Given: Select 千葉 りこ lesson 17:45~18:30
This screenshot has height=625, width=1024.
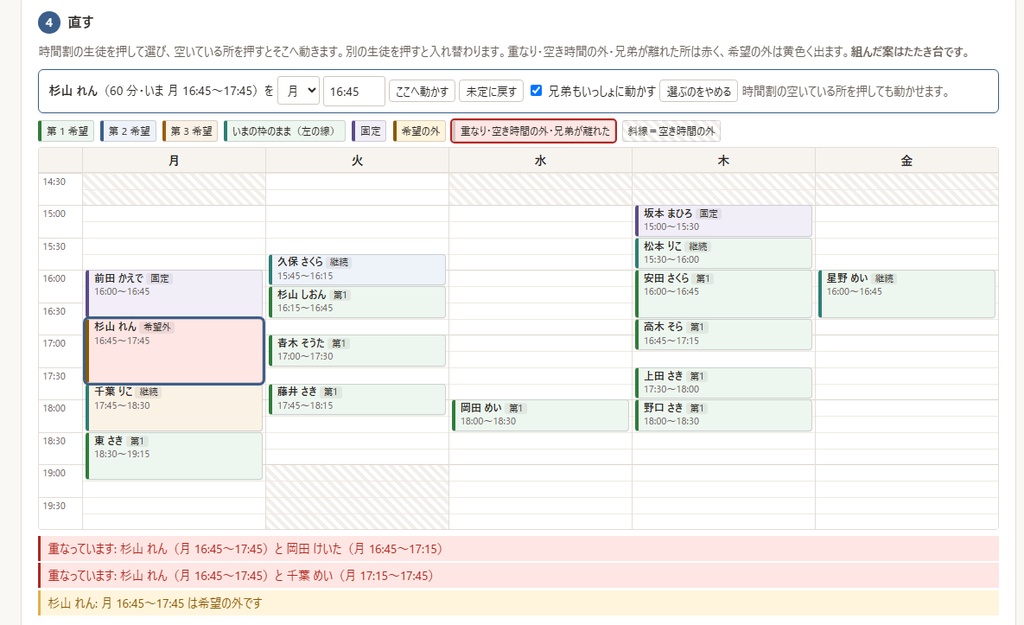Looking at the screenshot, I should [174, 408].
